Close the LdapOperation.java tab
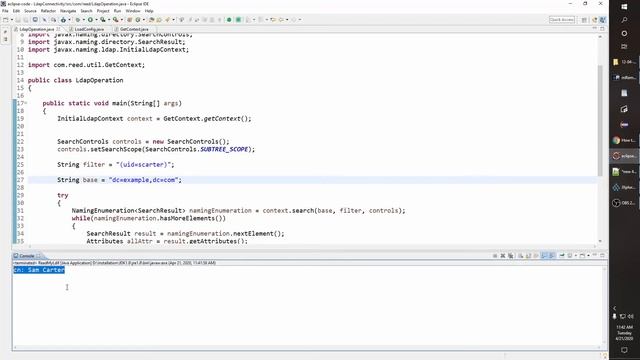 [58, 29]
